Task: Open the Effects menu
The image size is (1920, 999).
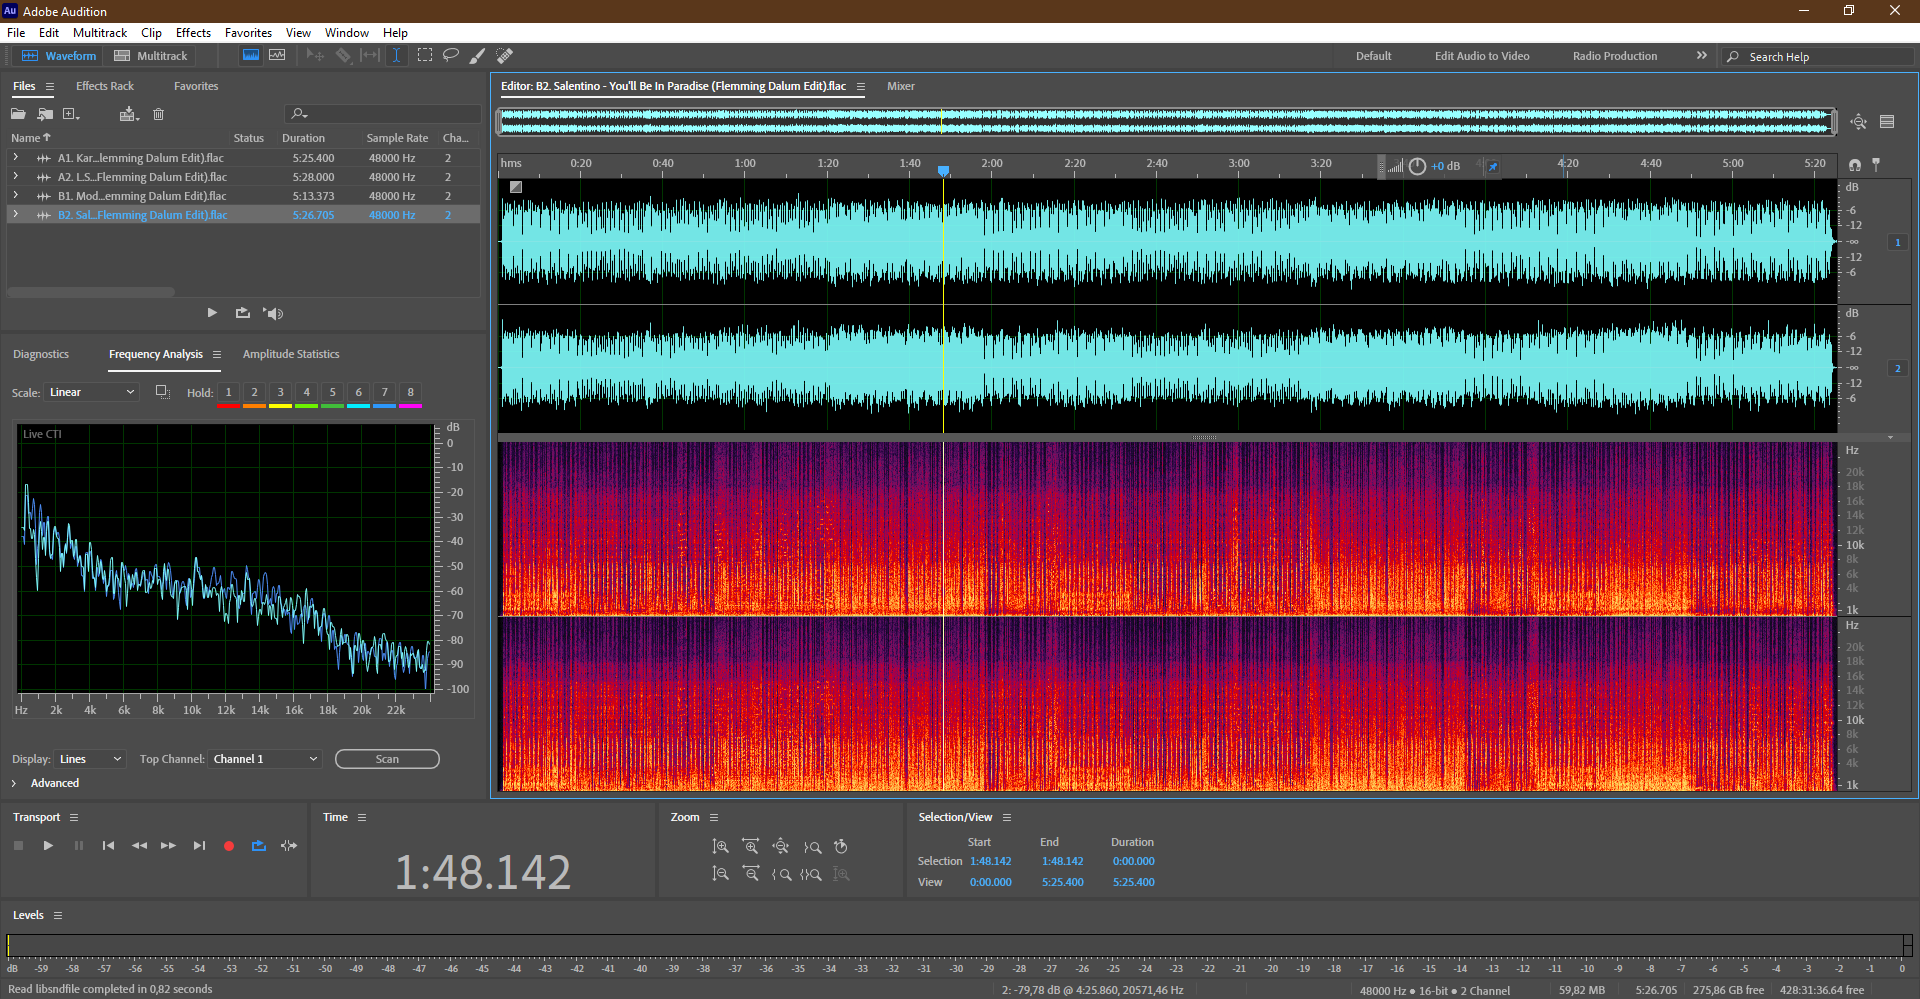Action: [x=193, y=33]
